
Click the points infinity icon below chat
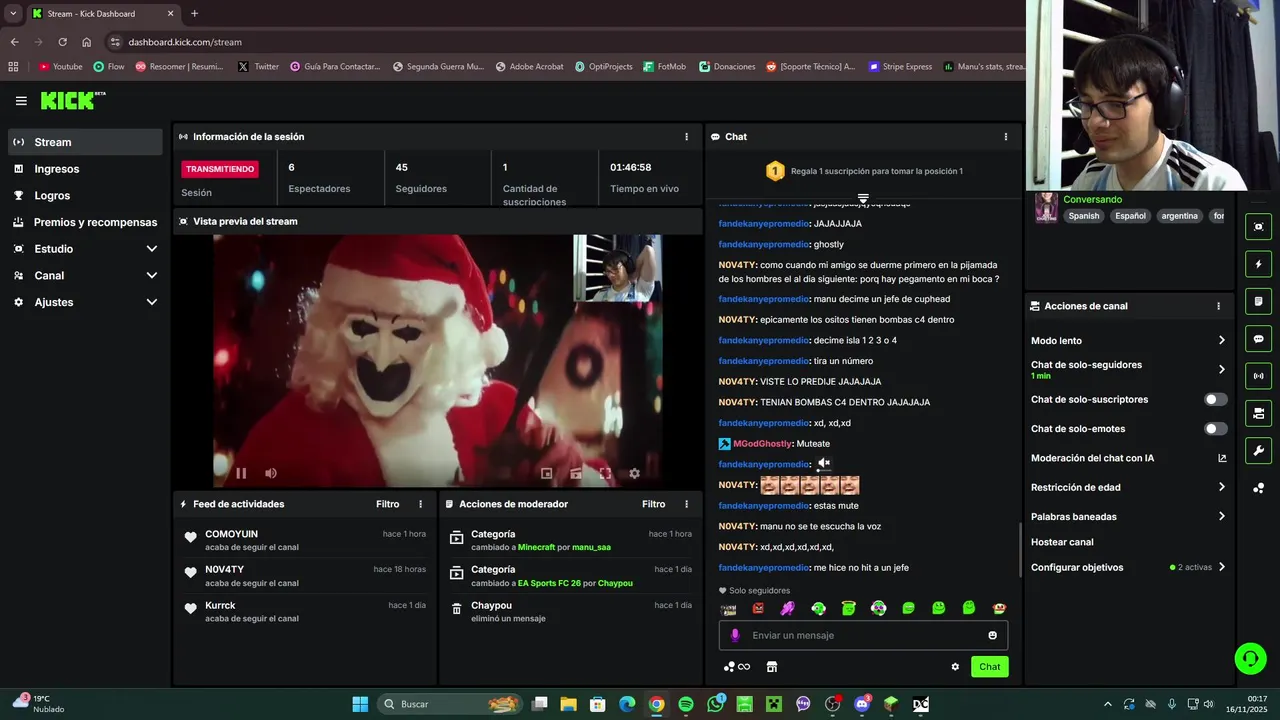[x=737, y=667]
